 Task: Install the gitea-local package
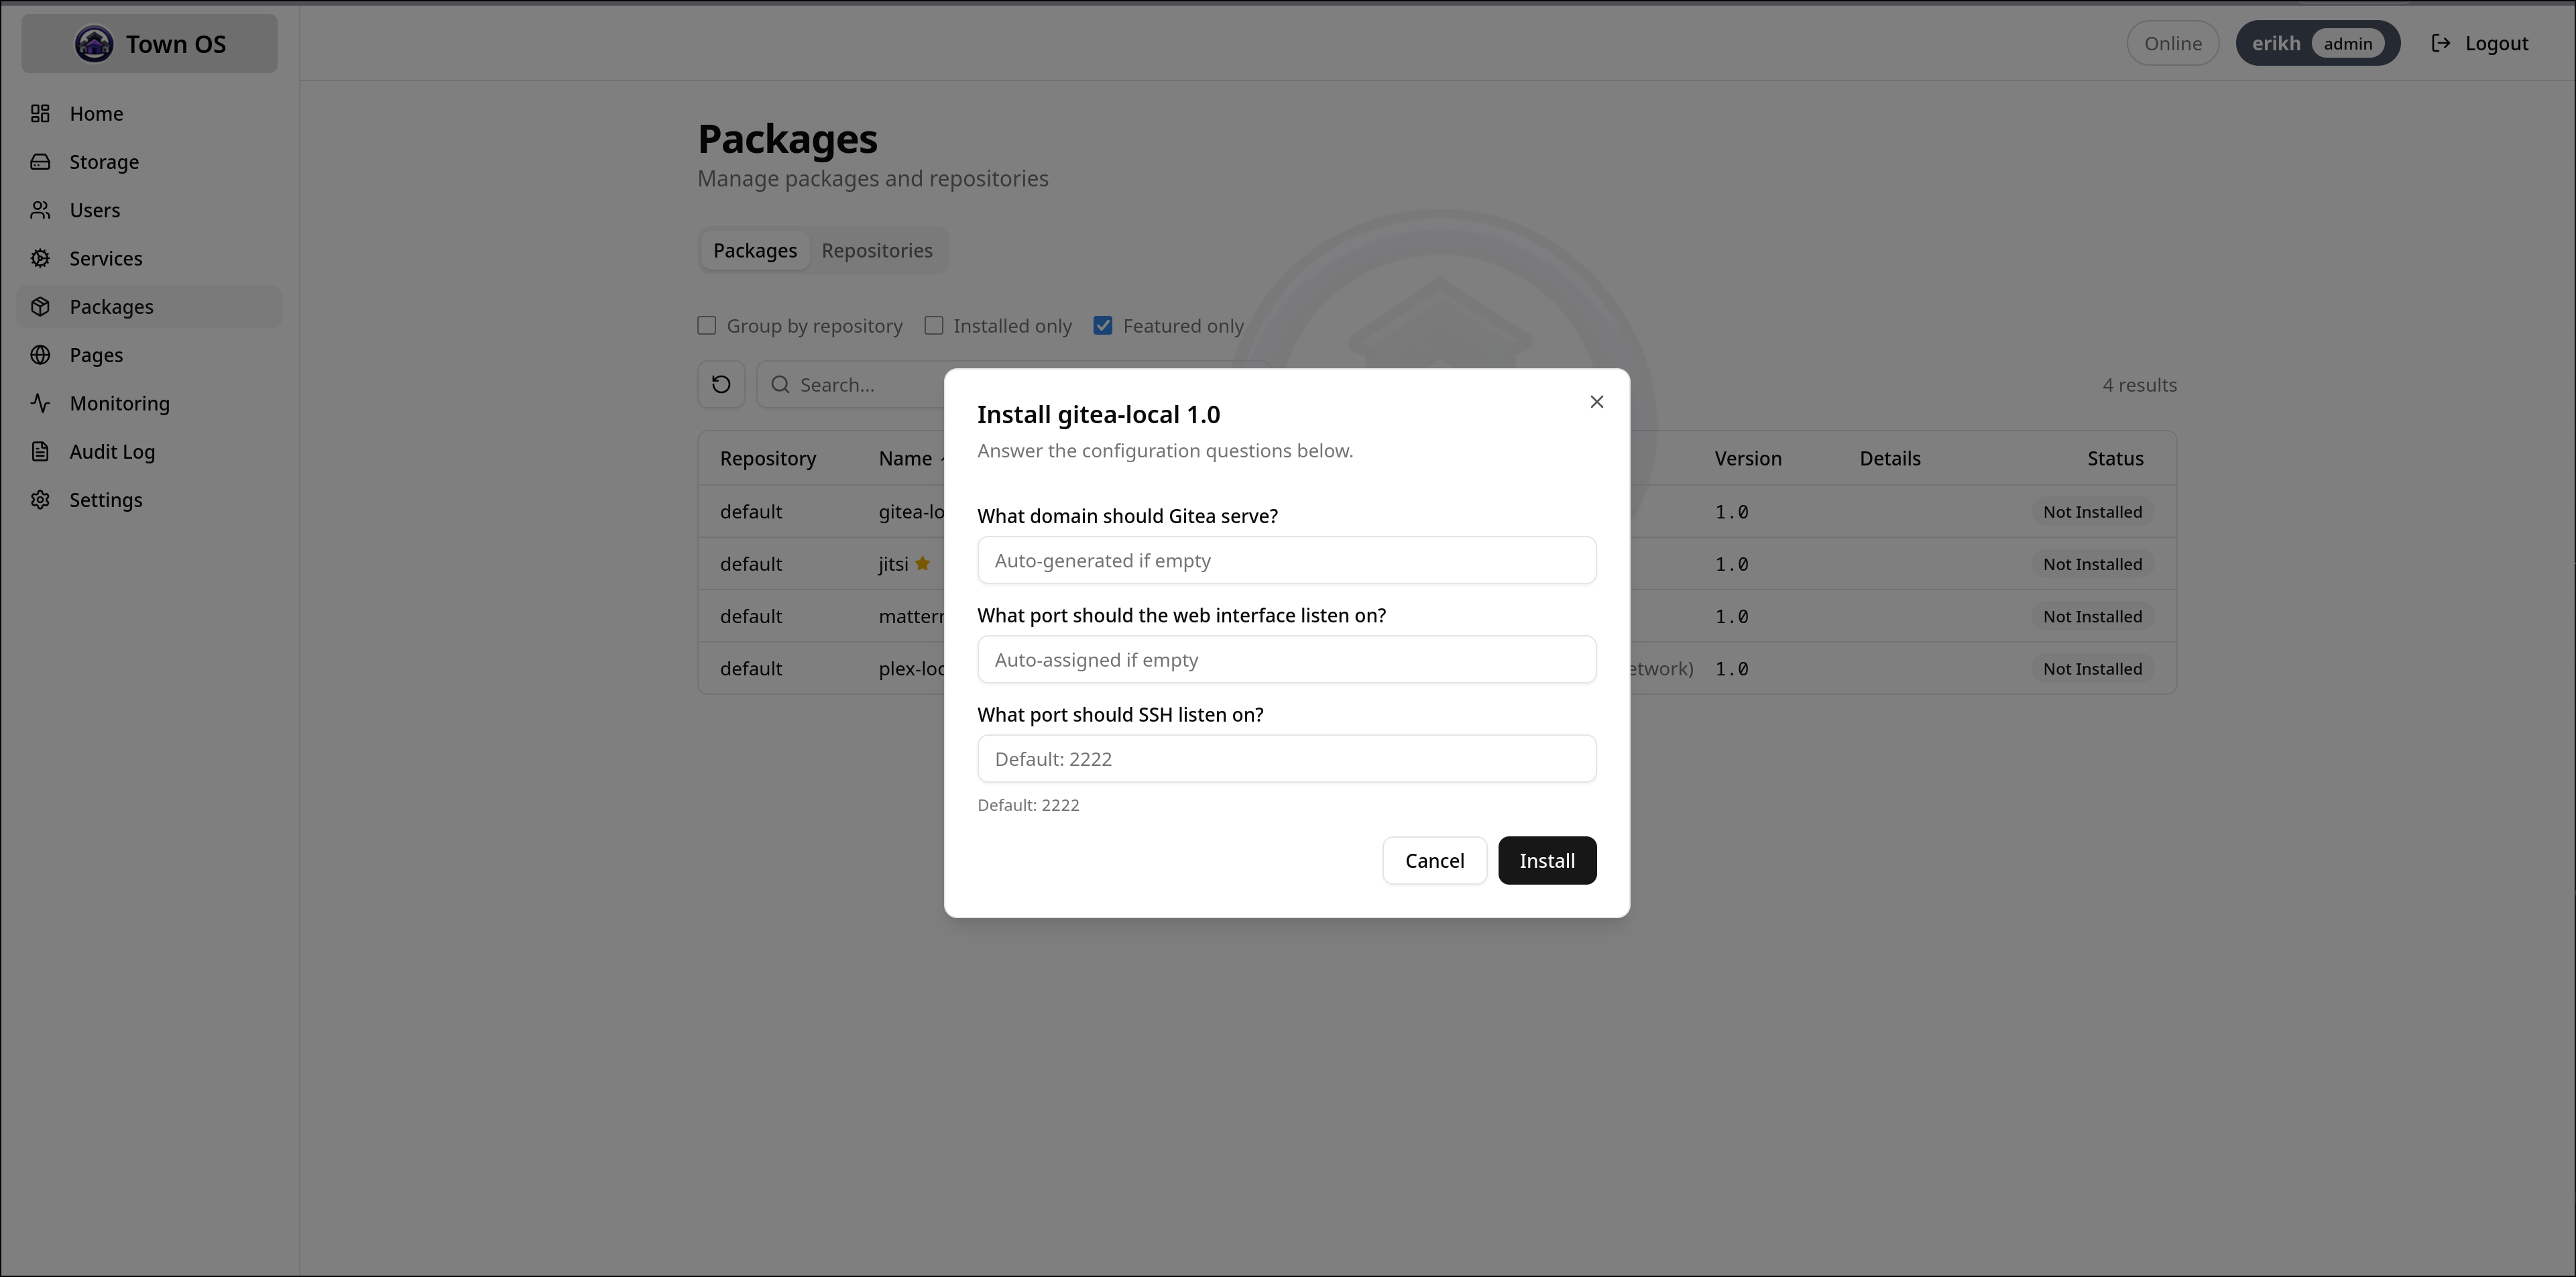coord(1546,860)
